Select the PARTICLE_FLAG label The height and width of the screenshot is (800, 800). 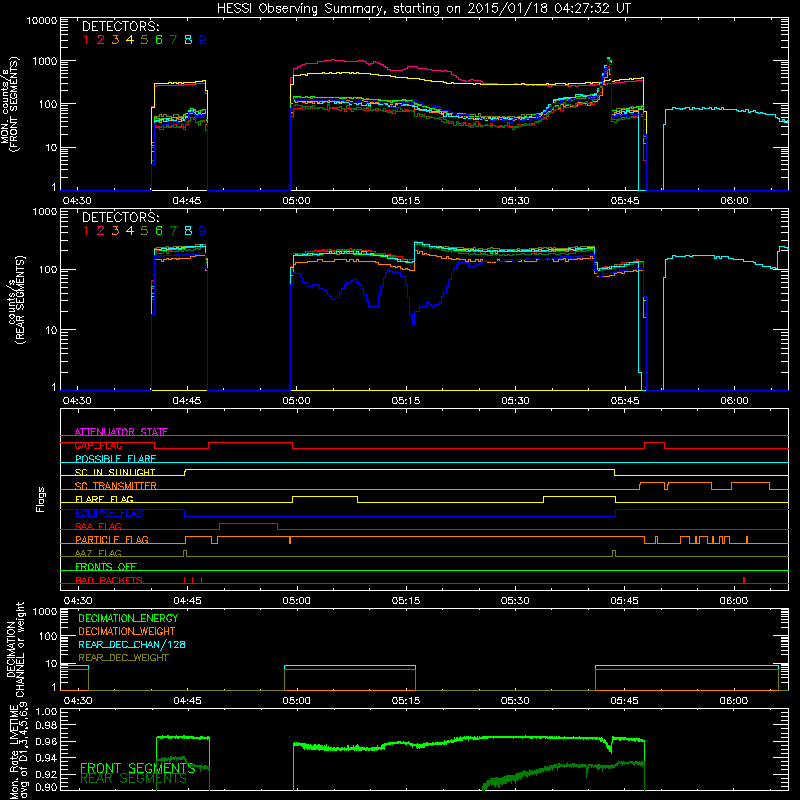(x=112, y=539)
